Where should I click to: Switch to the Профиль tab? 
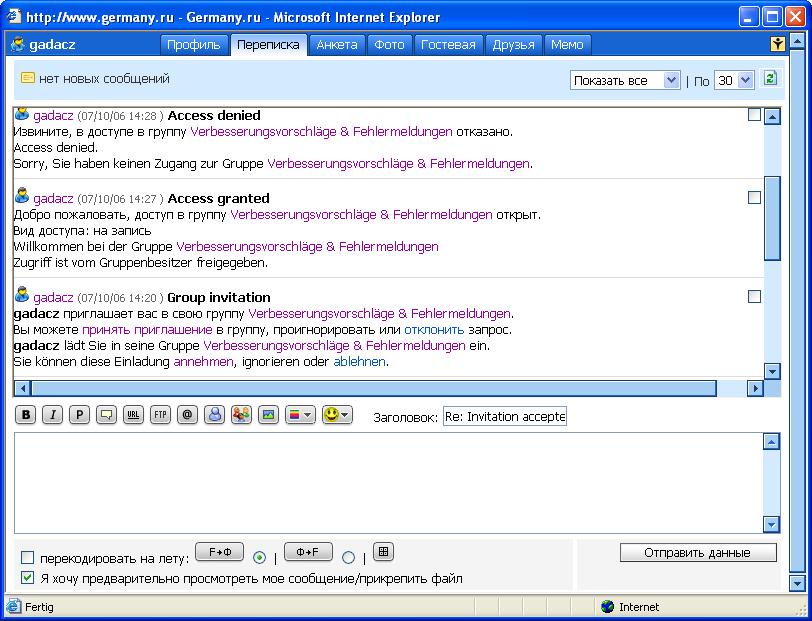[194, 45]
